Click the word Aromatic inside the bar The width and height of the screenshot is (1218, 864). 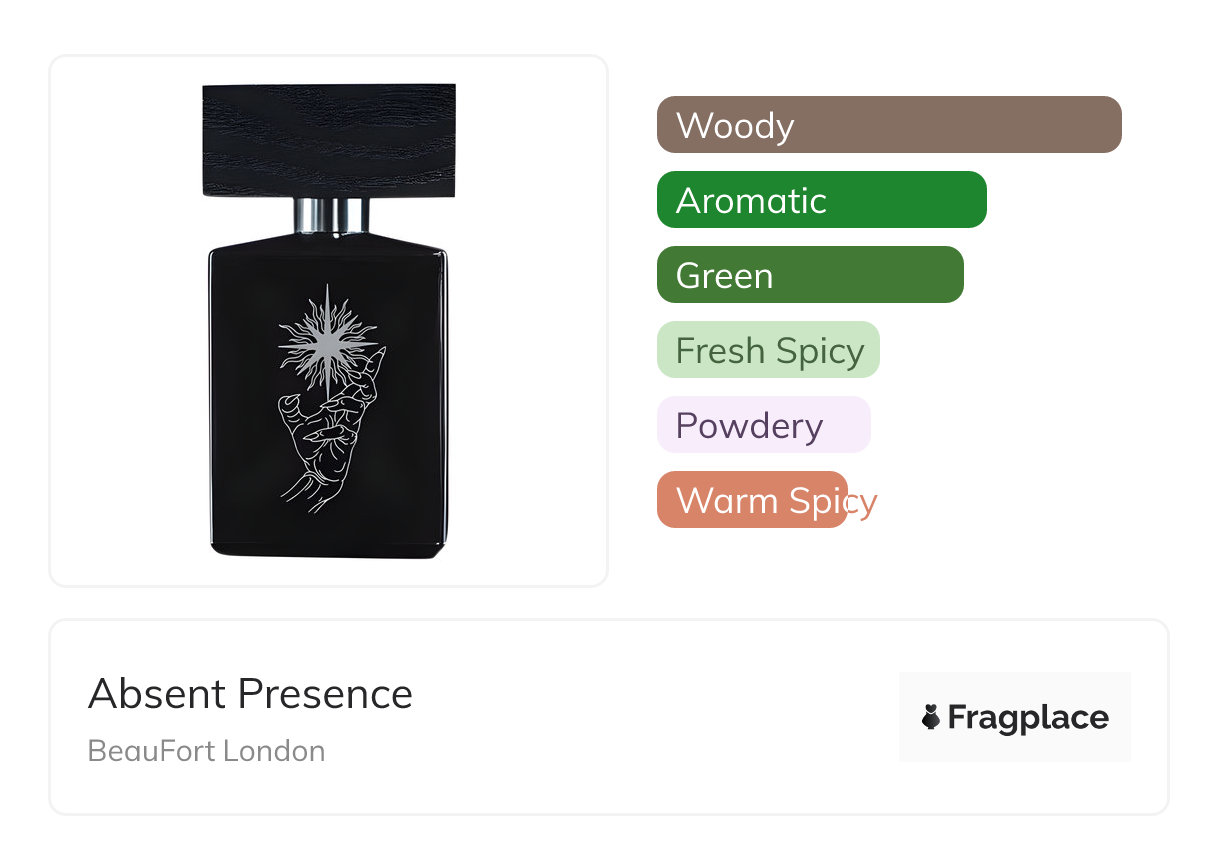point(751,201)
